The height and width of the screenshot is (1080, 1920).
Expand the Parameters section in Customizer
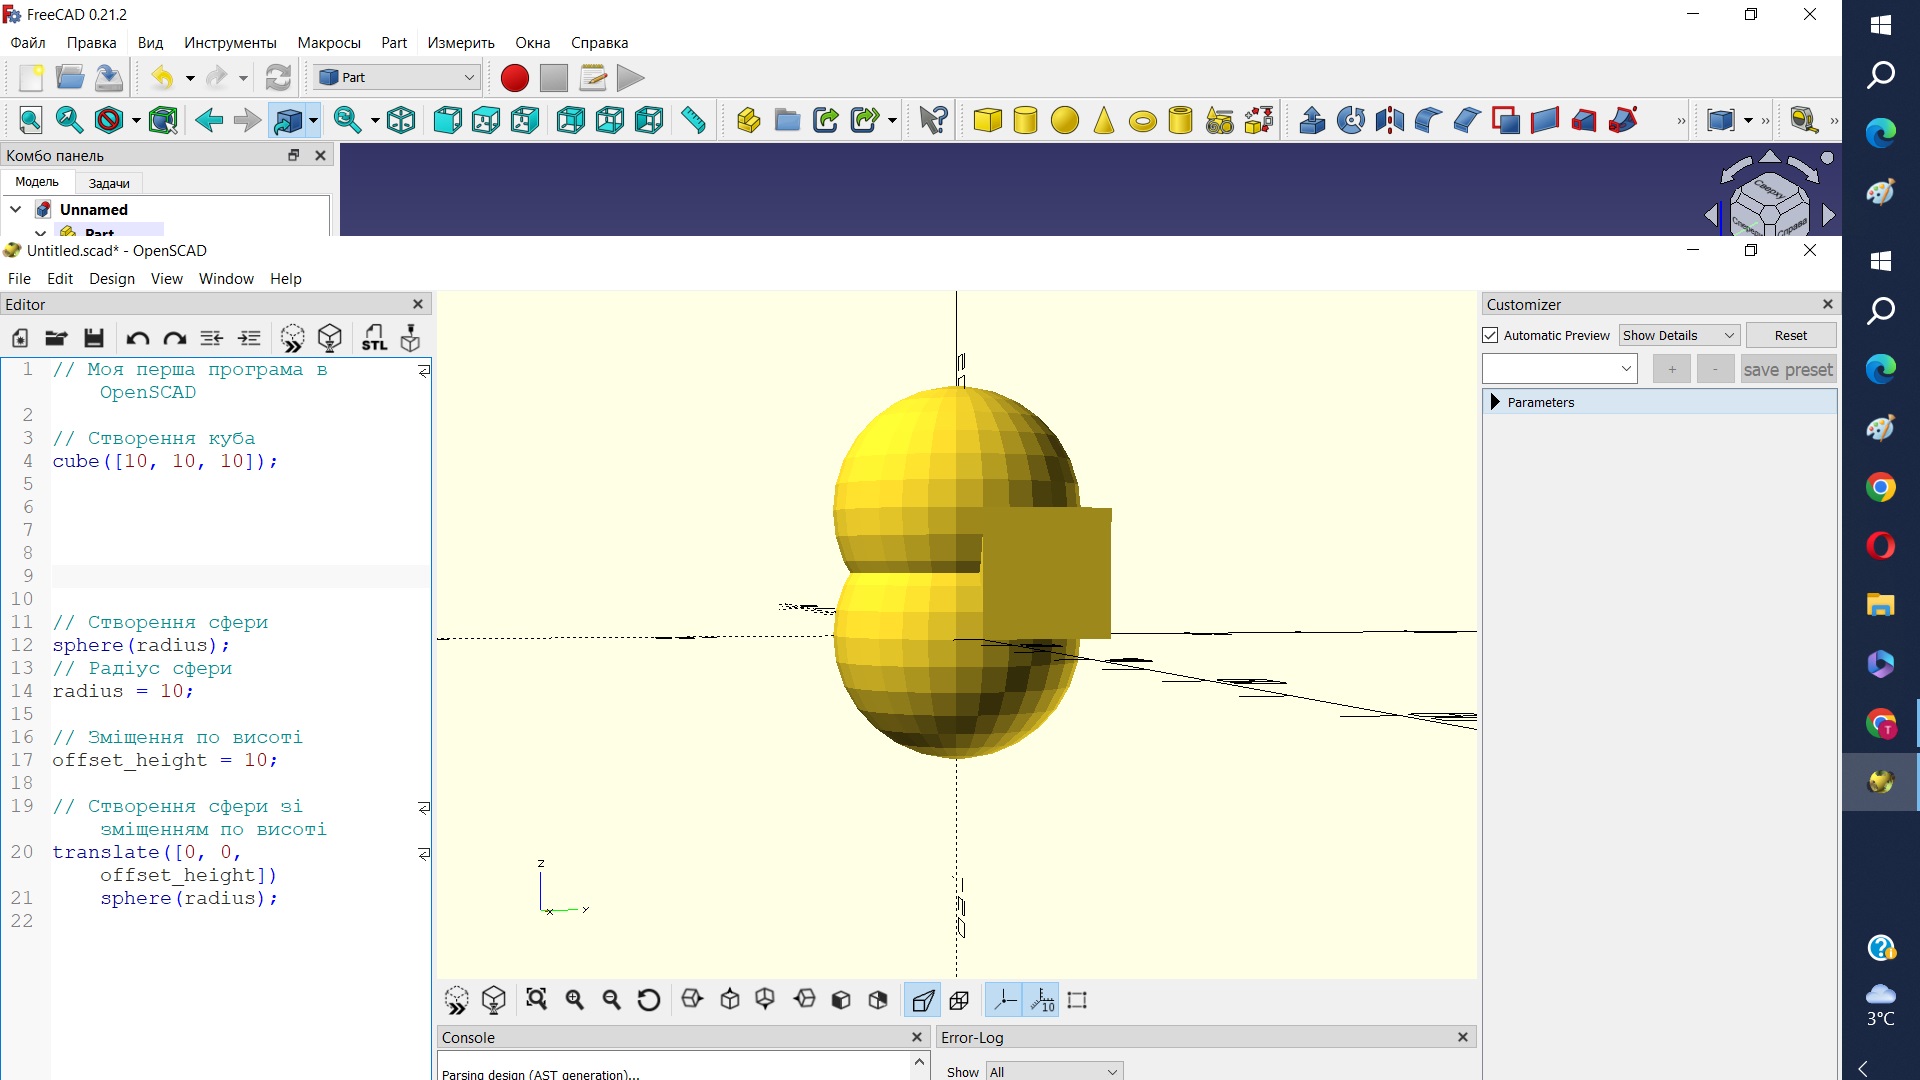click(x=1496, y=402)
